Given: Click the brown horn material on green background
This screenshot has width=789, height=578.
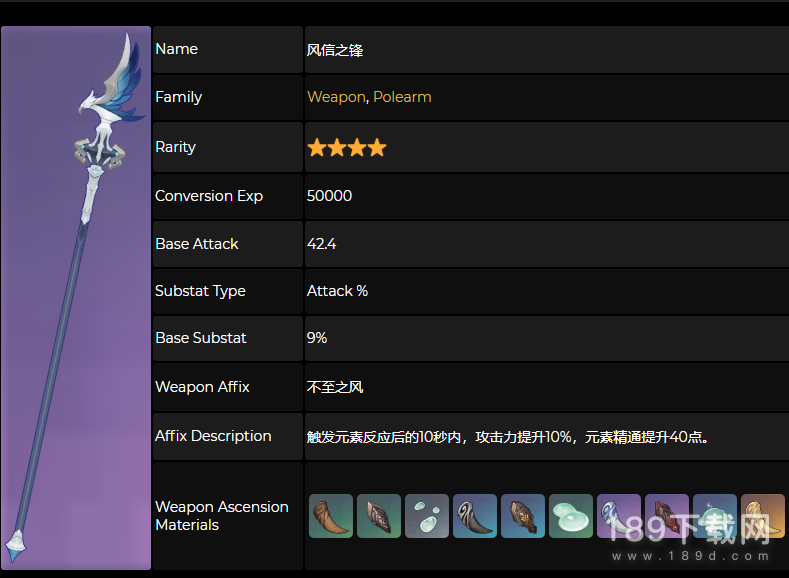Looking at the screenshot, I should (x=331, y=516).
